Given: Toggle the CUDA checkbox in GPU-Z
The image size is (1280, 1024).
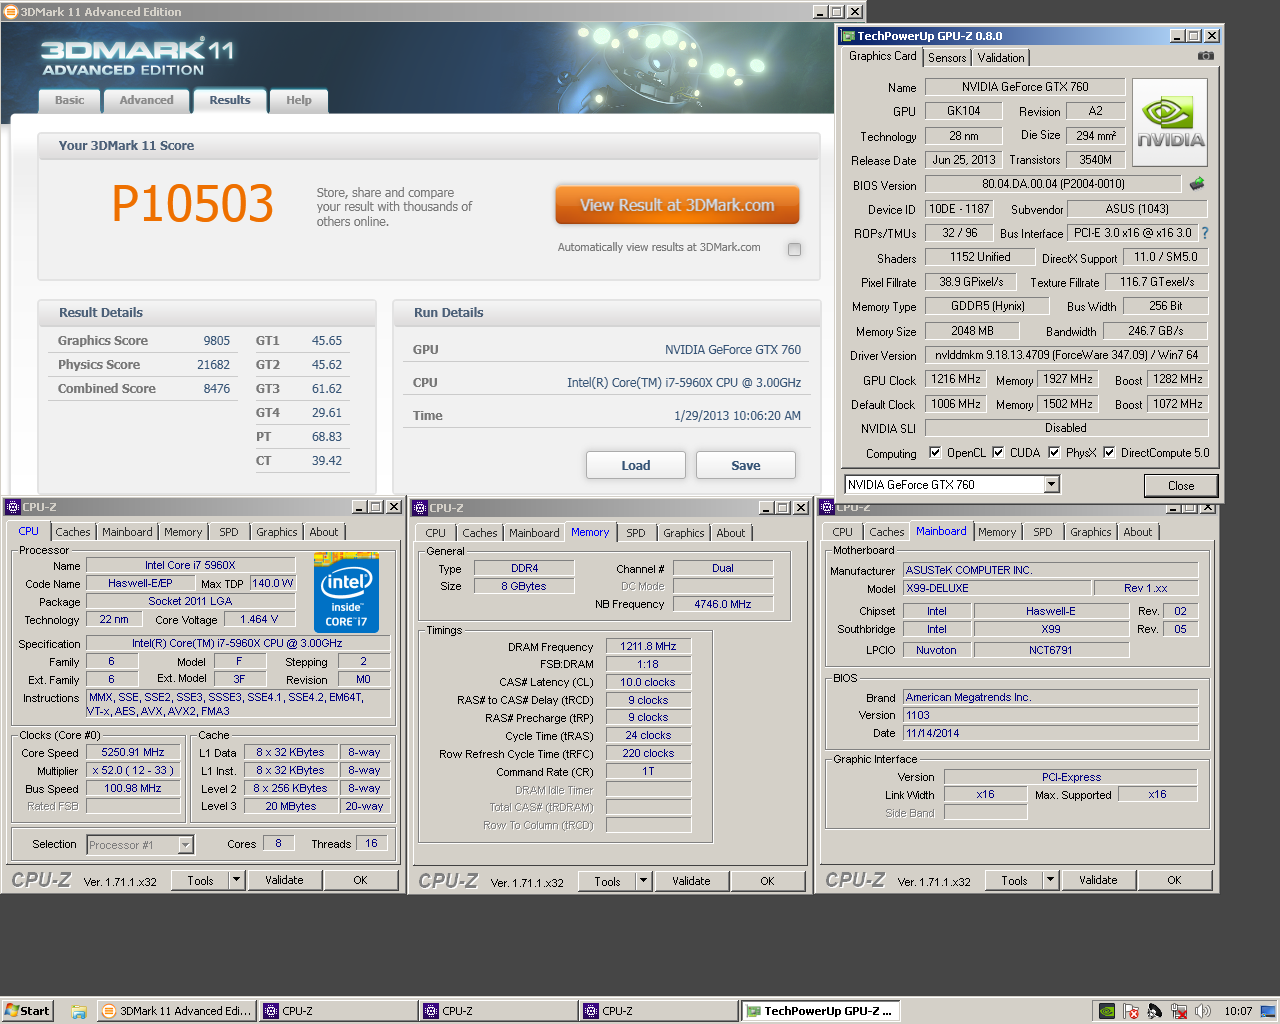Looking at the screenshot, I should point(998,452).
